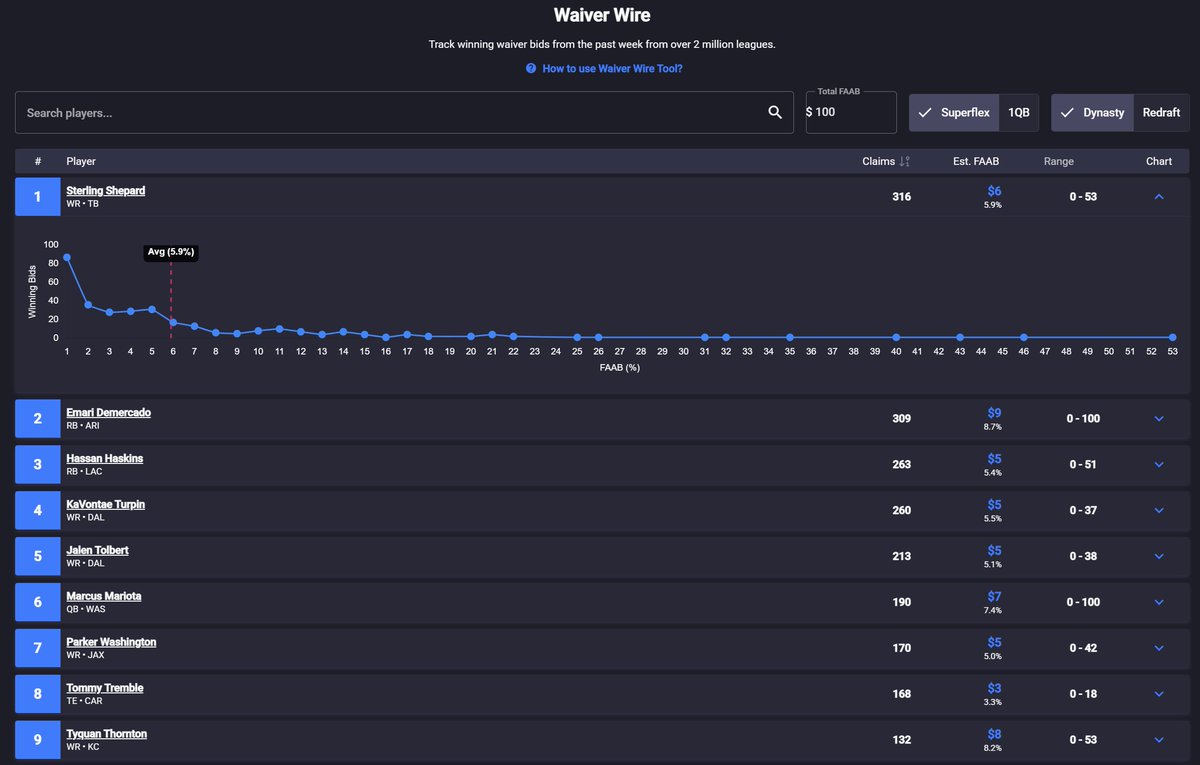Click the rank 9 number badge
The height and width of the screenshot is (765, 1200).
pyautogui.click(x=38, y=741)
